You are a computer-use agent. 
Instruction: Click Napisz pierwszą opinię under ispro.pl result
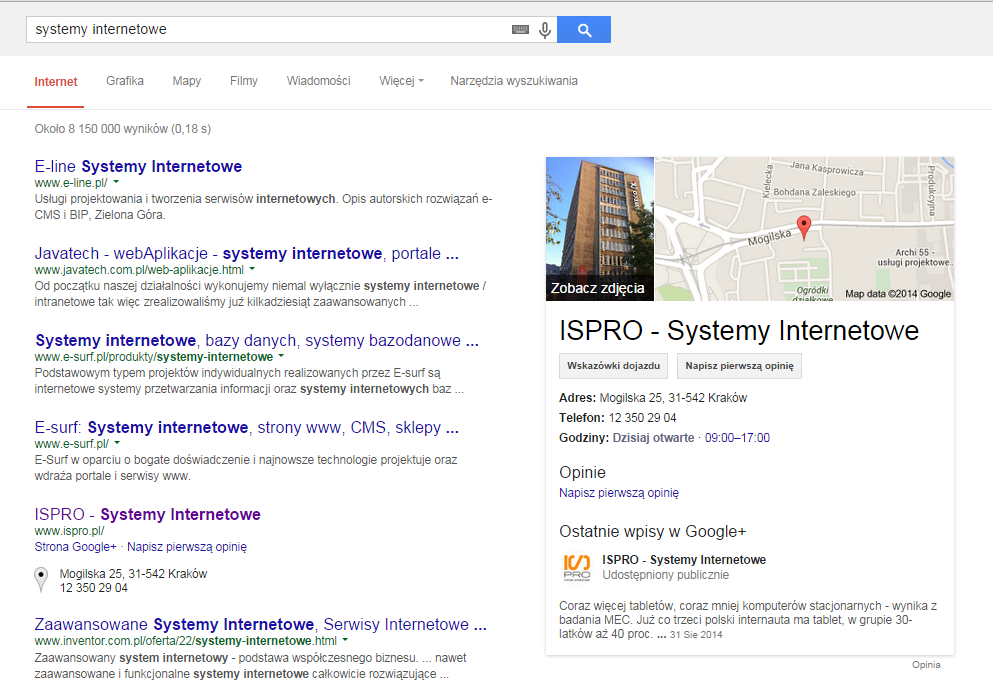(187, 546)
